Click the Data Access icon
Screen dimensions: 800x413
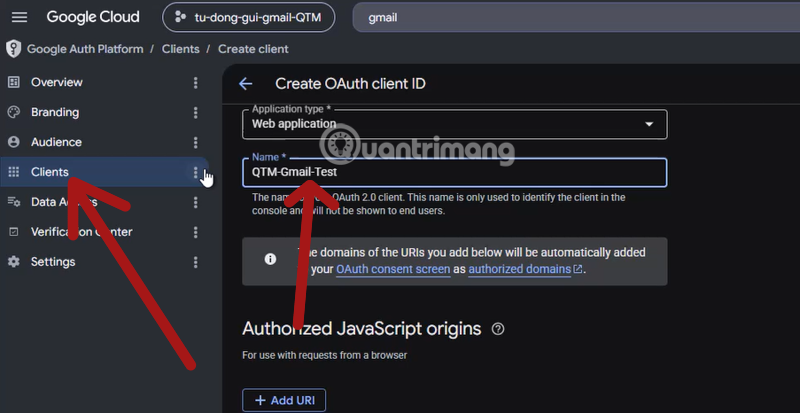click(x=14, y=202)
